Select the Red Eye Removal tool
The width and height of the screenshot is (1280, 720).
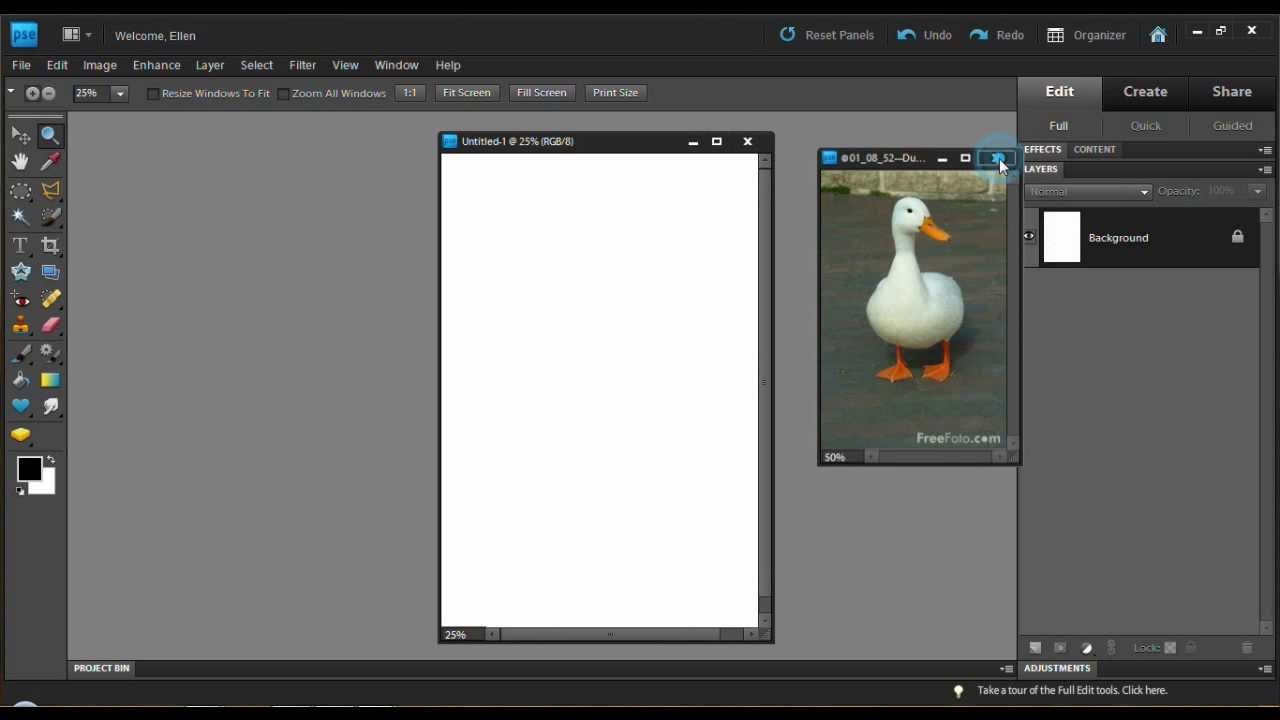tap(20, 299)
